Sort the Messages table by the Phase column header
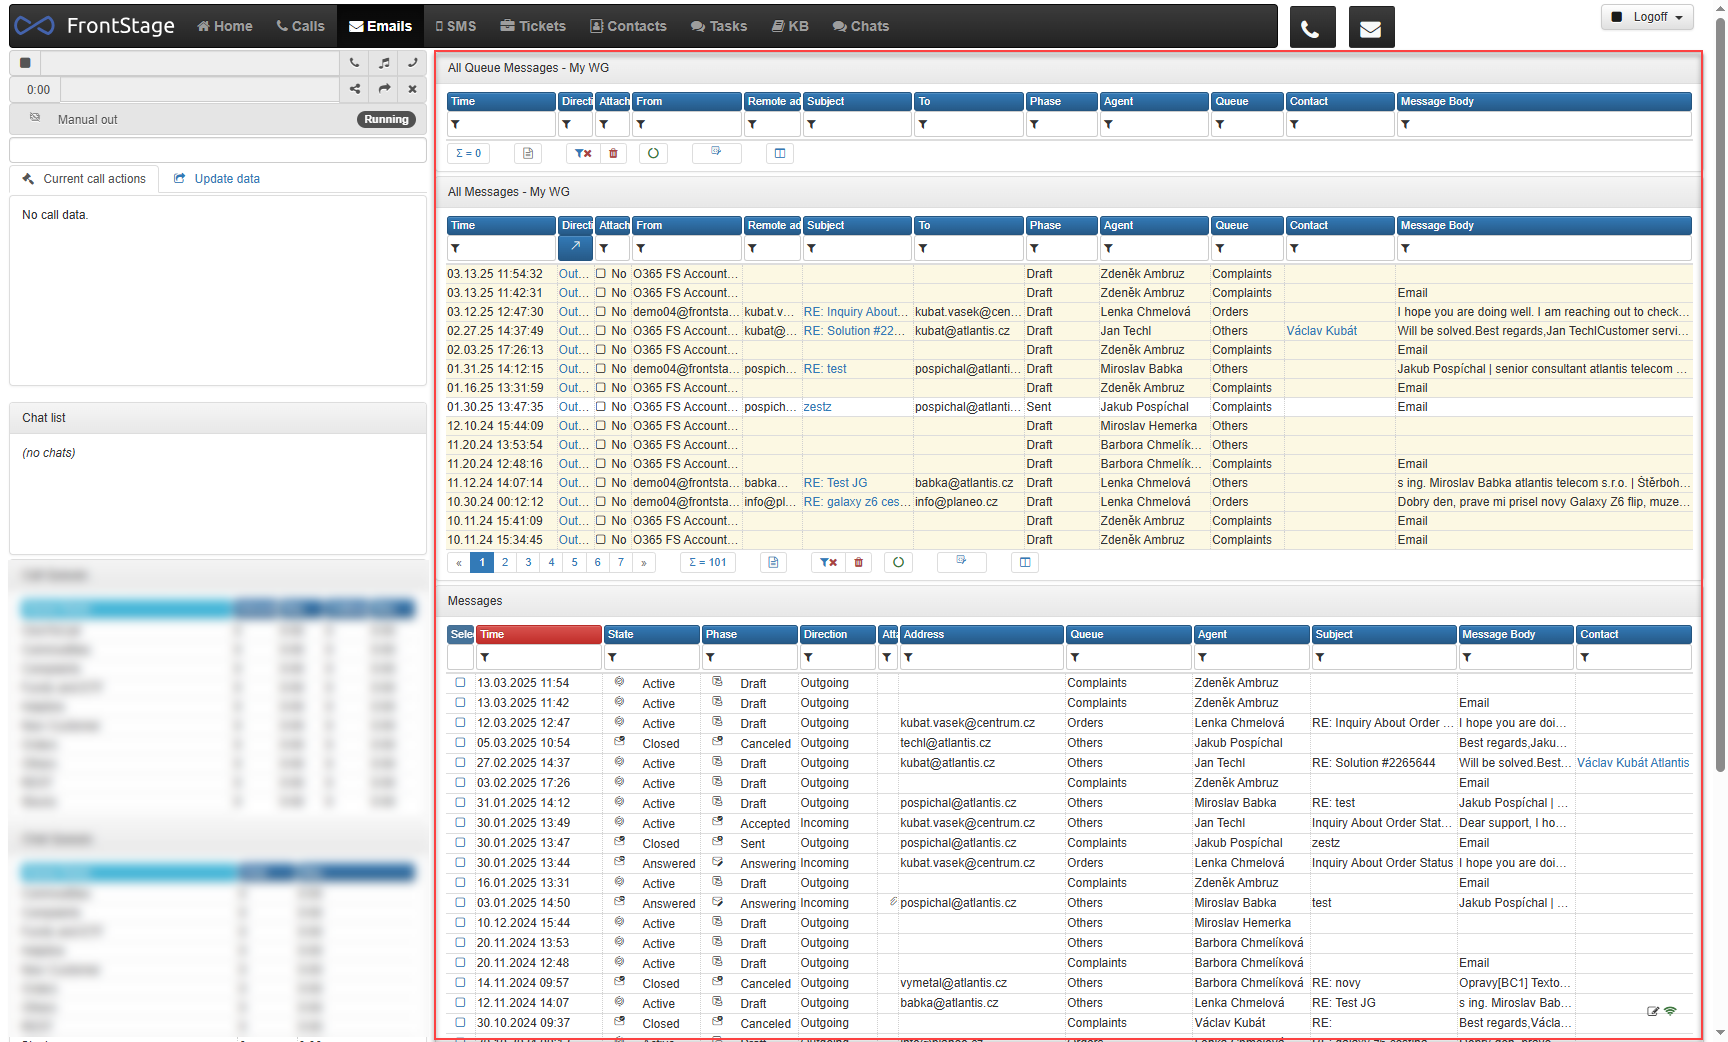The height and width of the screenshot is (1042, 1728). (x=749, y=634)
